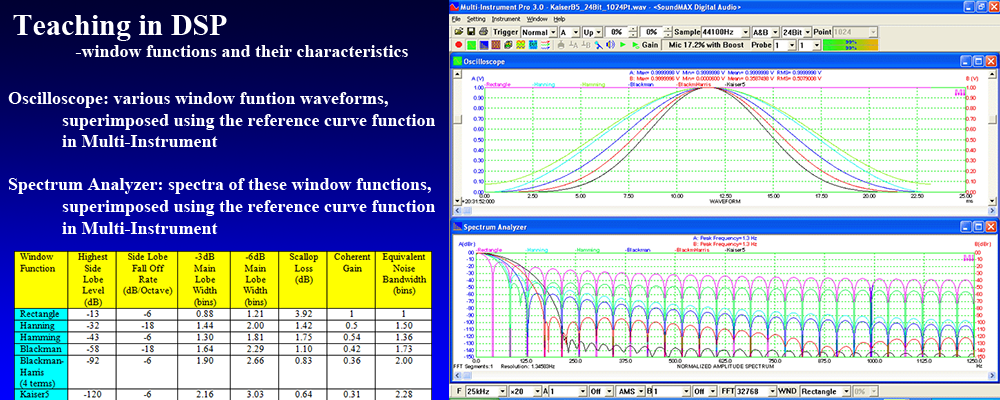This screenshot has height=400, width=1000.
Task: Click the Spectrum Analyzer window title icon
Action: [457, 226]
